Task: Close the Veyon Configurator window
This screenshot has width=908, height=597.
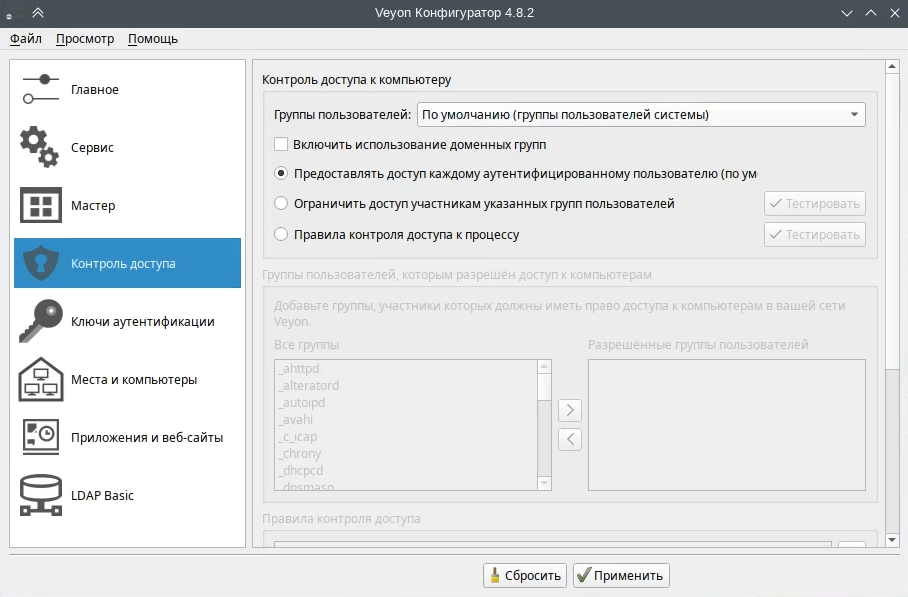Action: (x=895, y=13)
